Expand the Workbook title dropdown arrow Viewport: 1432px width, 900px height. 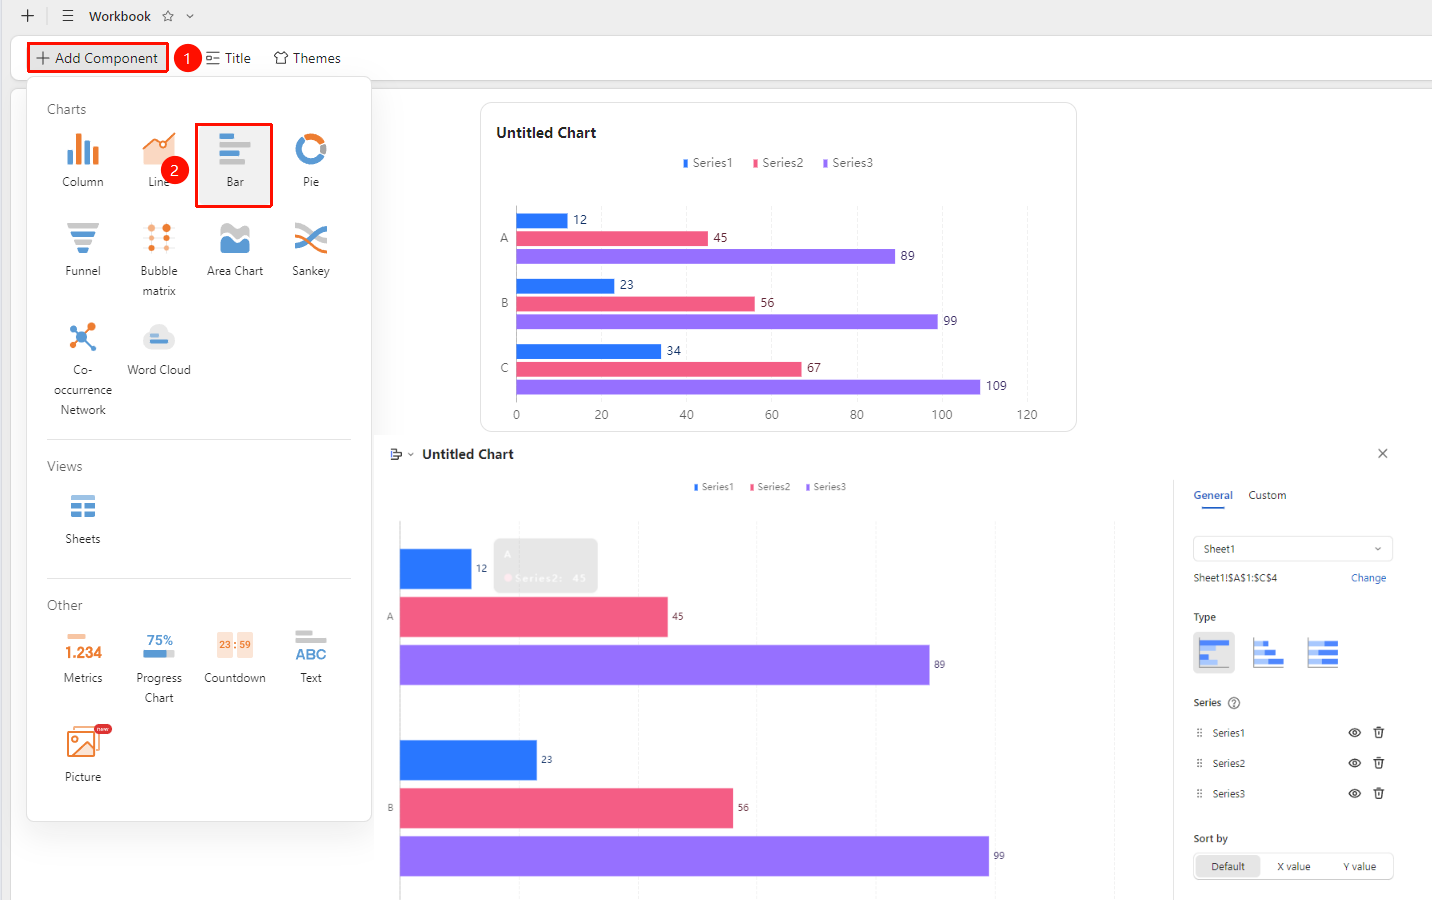coord(190,16)
